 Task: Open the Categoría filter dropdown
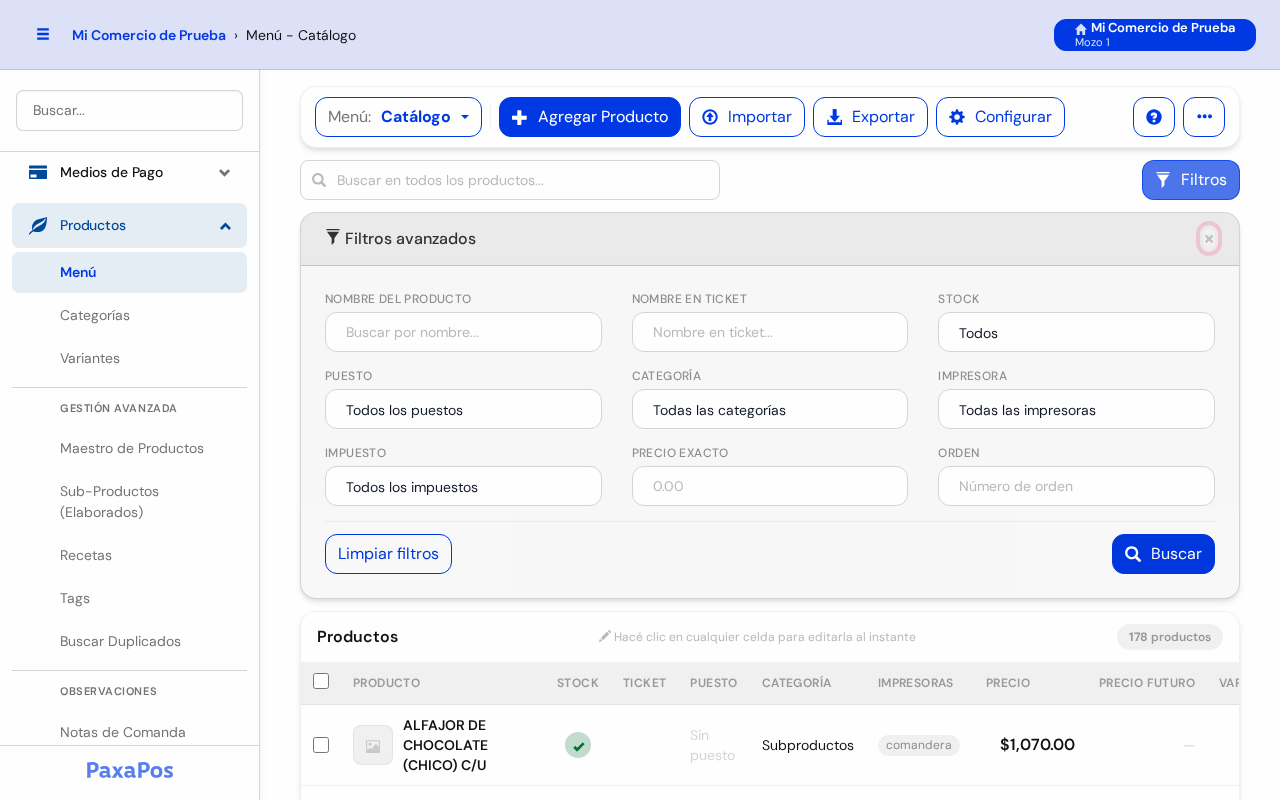coord(770,409)
